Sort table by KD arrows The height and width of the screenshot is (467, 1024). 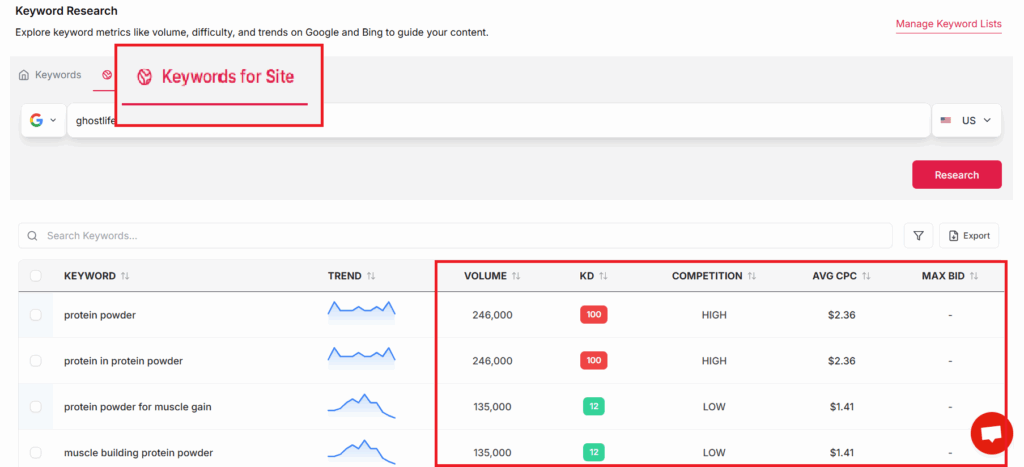[603, 276]
